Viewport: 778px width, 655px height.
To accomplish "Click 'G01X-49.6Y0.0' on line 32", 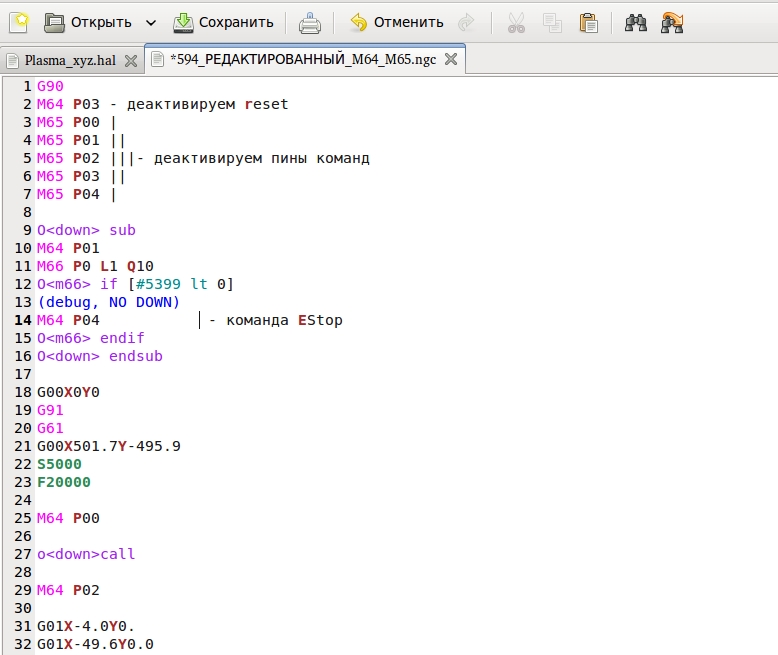I will click(95, 644).
